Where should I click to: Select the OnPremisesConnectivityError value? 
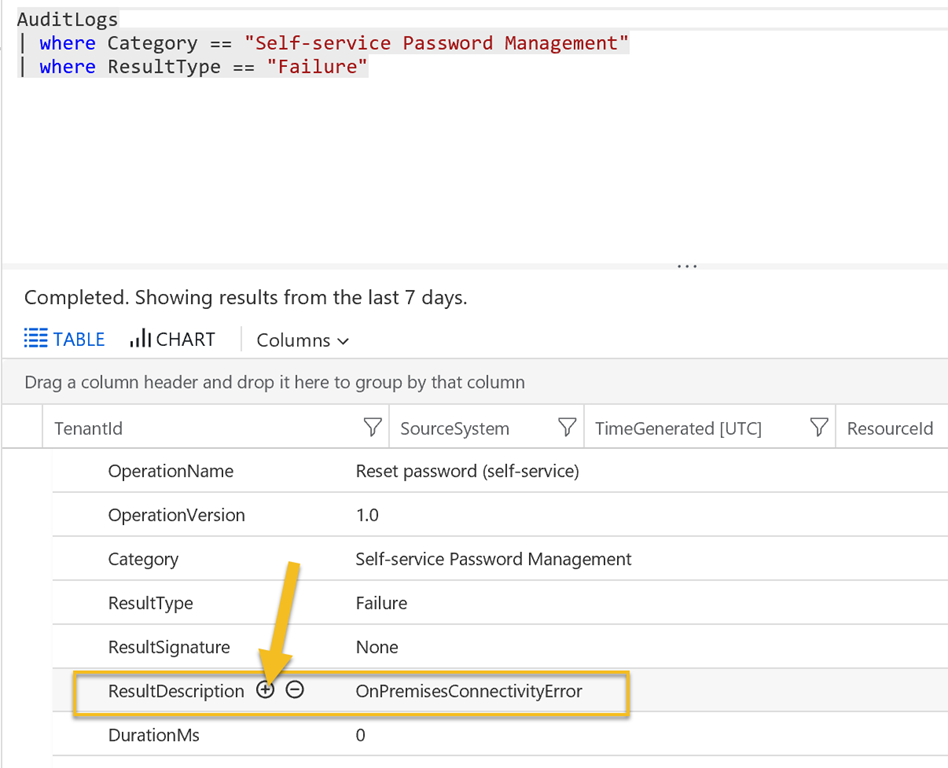coord(469,691)
